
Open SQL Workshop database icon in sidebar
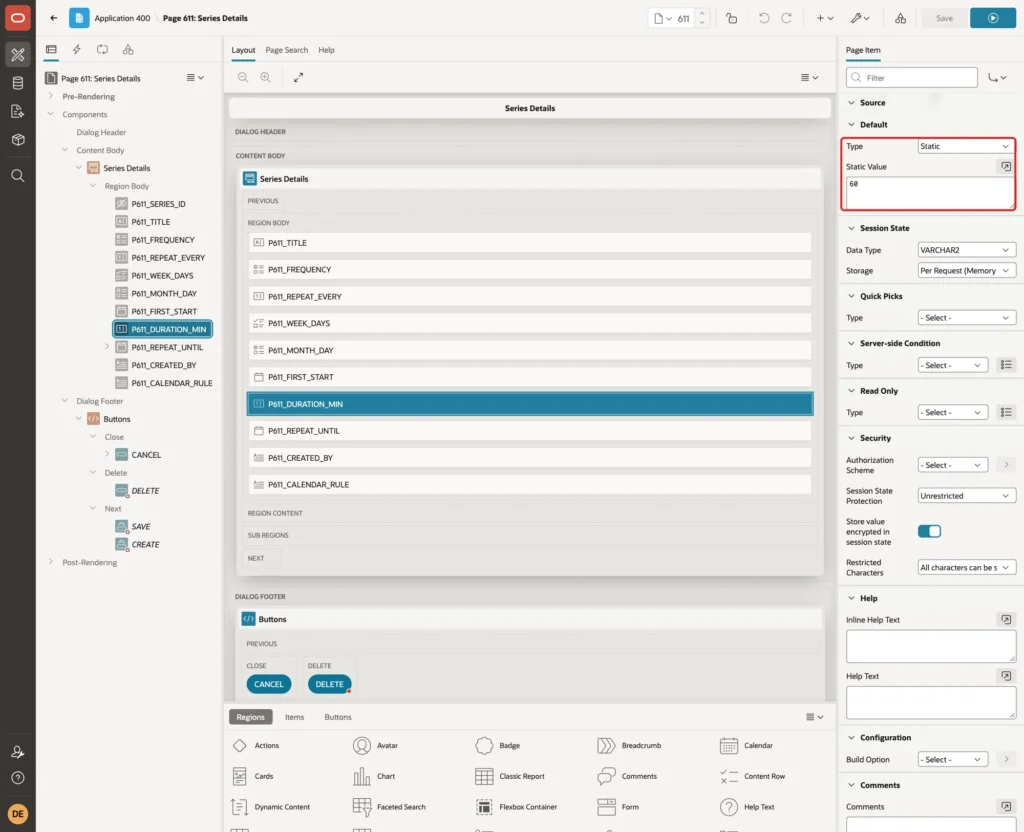point(18,83)
